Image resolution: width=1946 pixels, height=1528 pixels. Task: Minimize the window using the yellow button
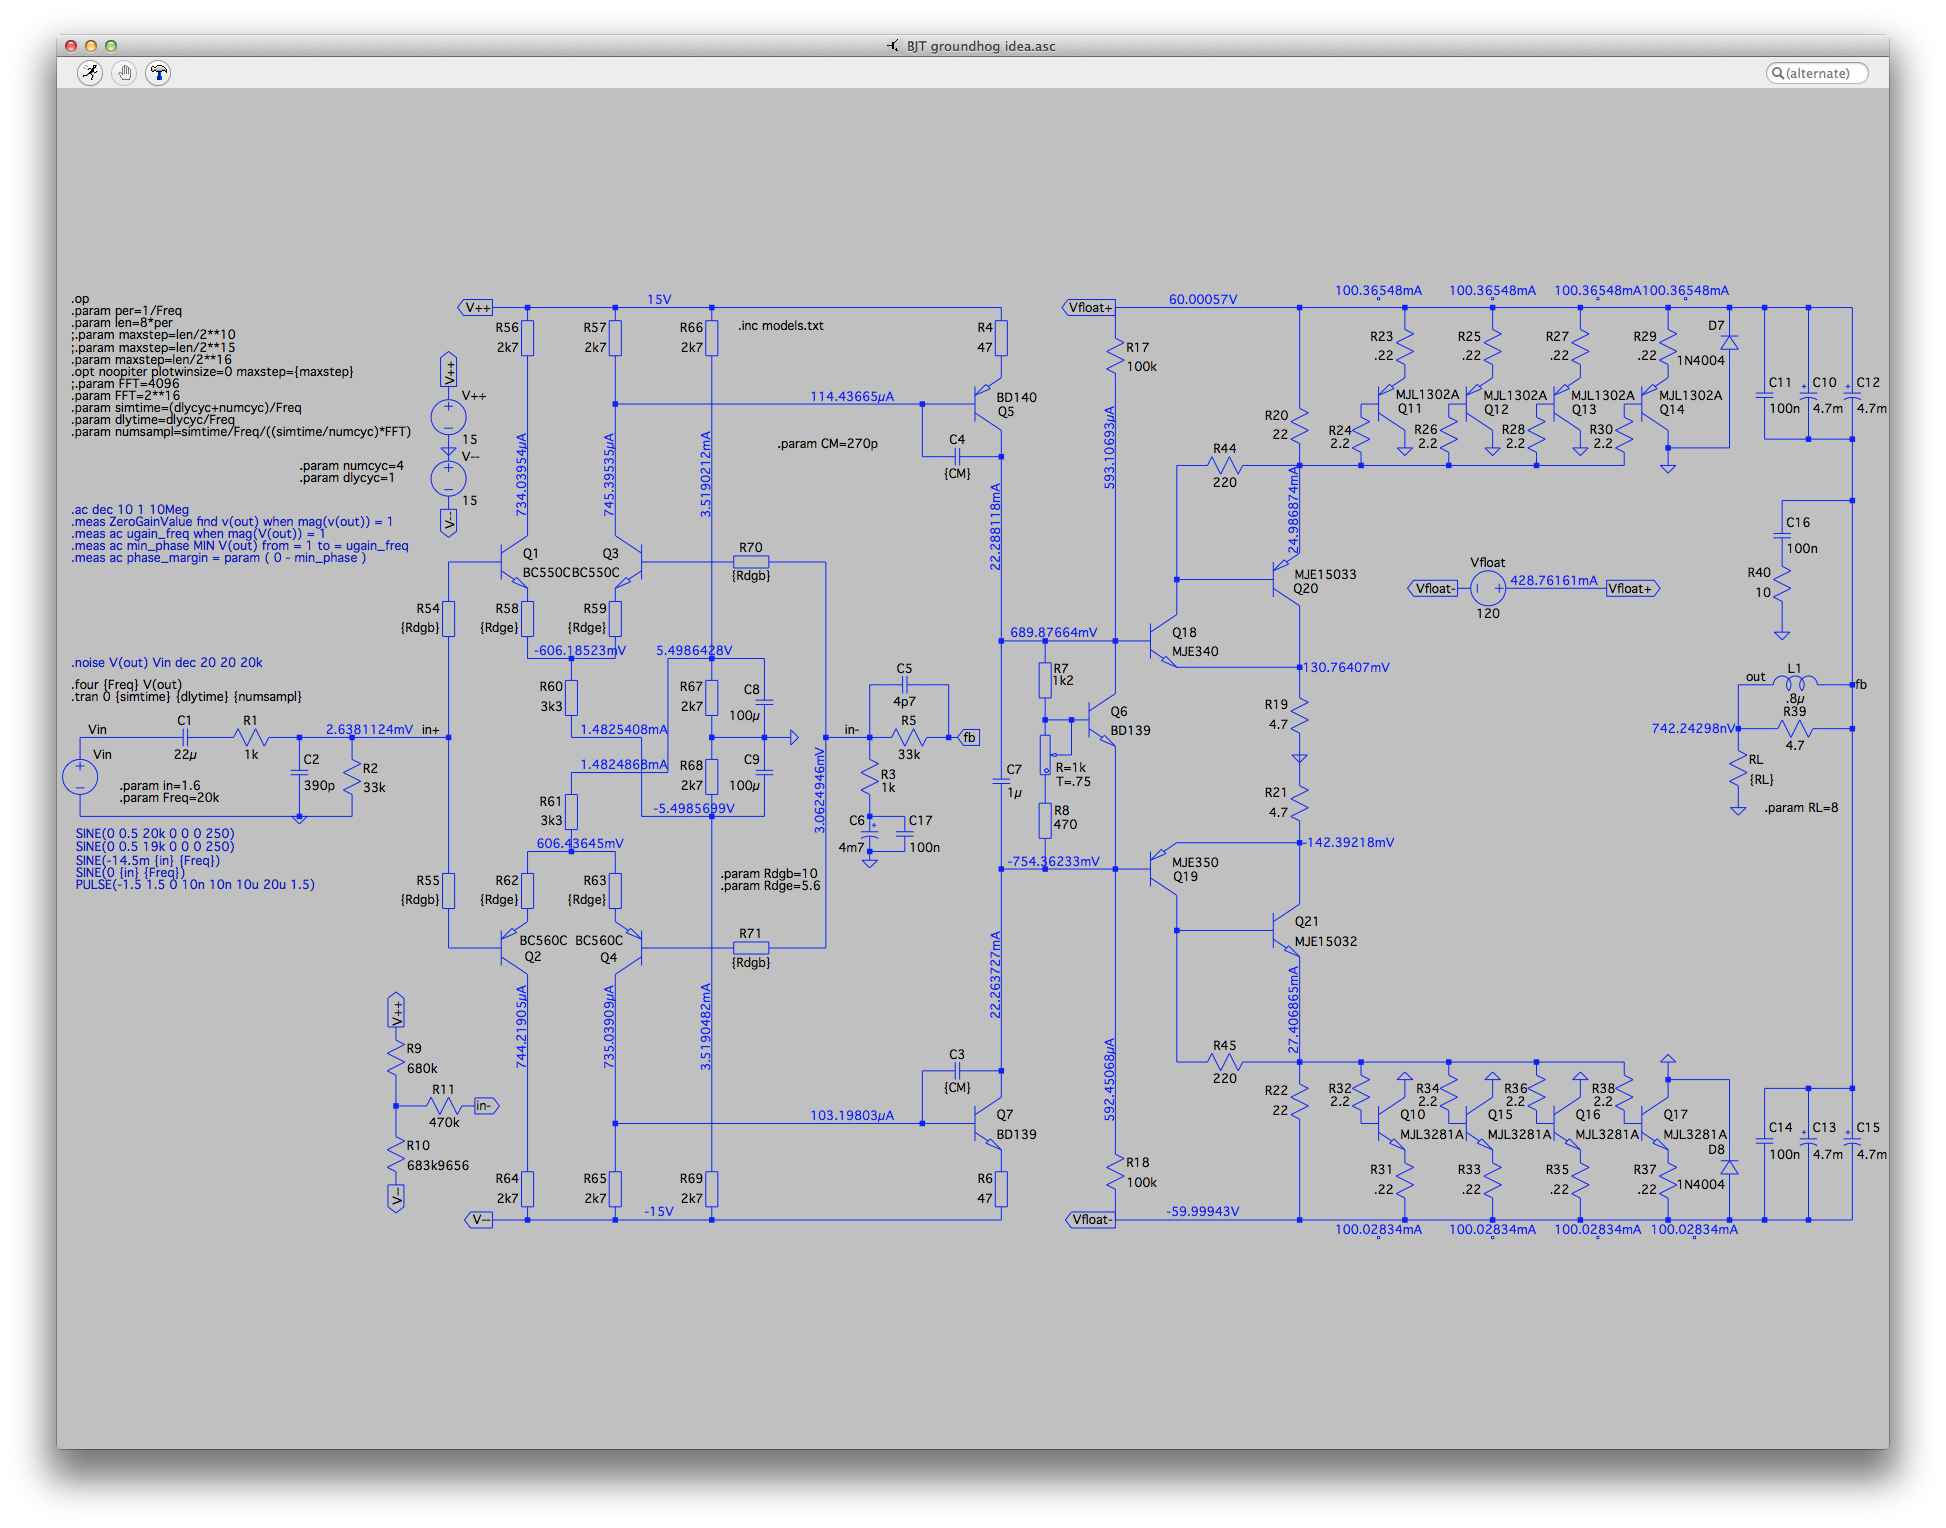91,46
